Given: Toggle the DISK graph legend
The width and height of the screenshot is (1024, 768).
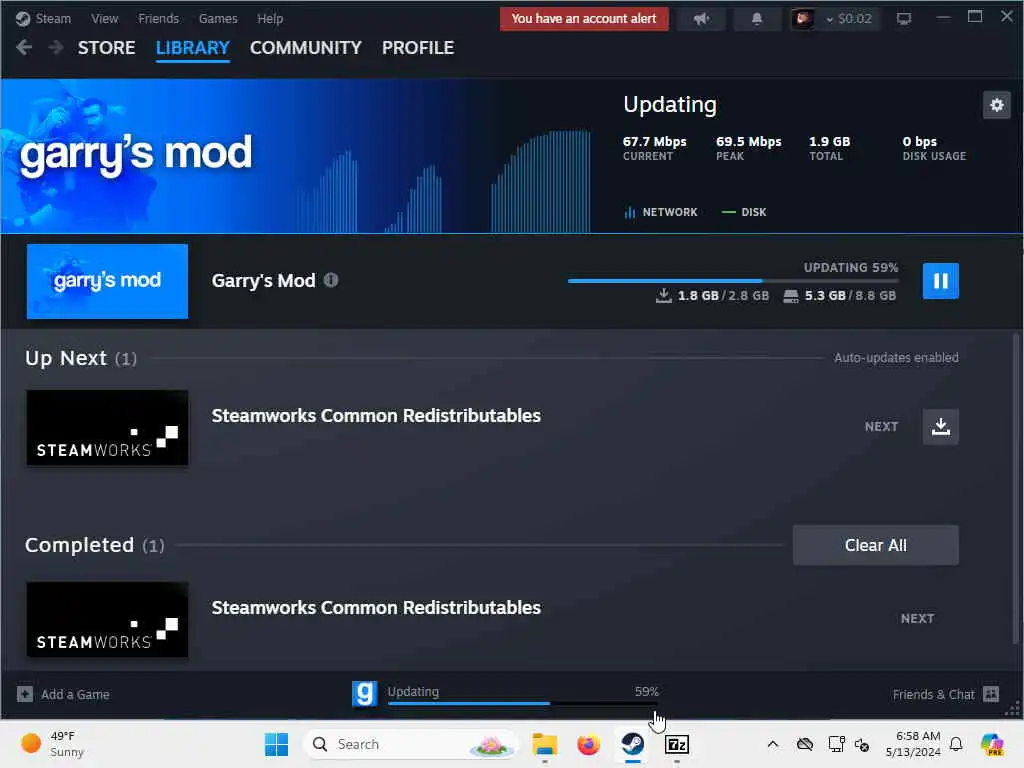Looking at the screenshot, I should pos(744,212).
